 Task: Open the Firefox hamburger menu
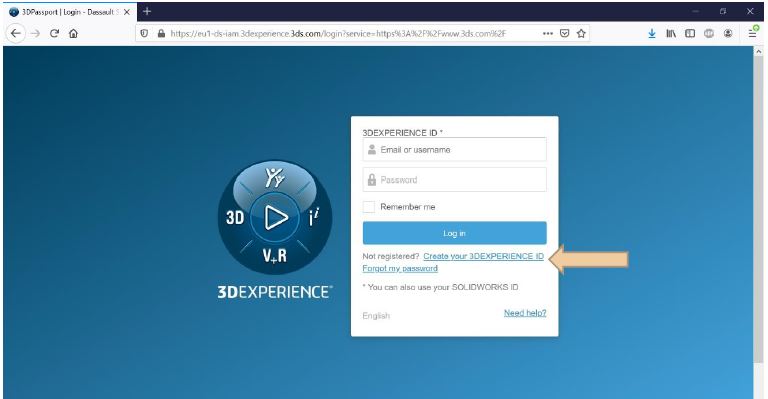click(x=753, y=32)
